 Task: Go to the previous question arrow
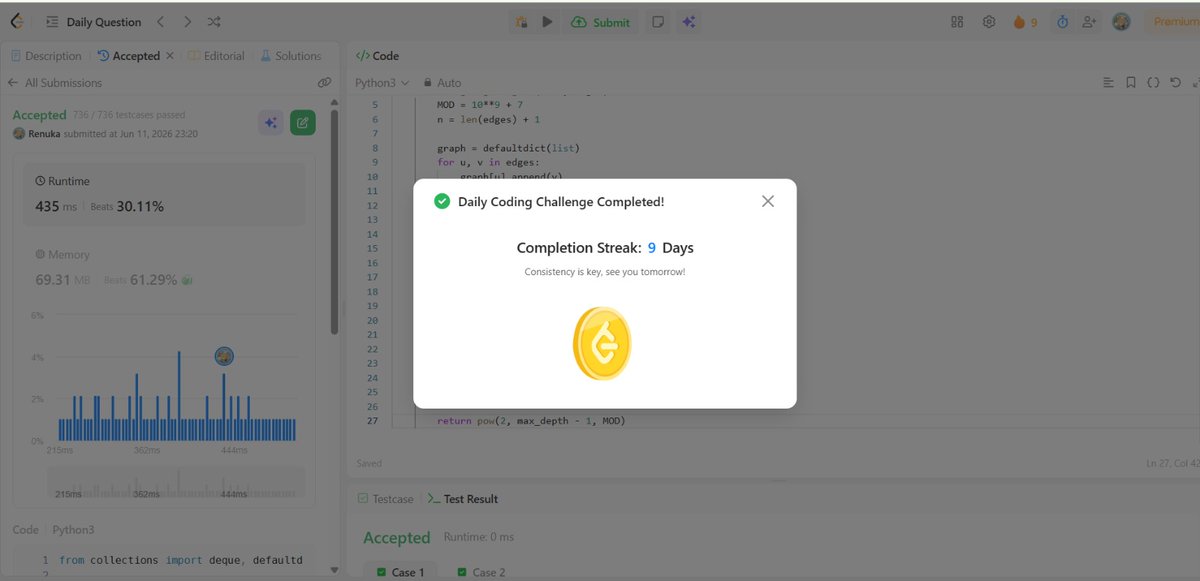click(161, 22)
